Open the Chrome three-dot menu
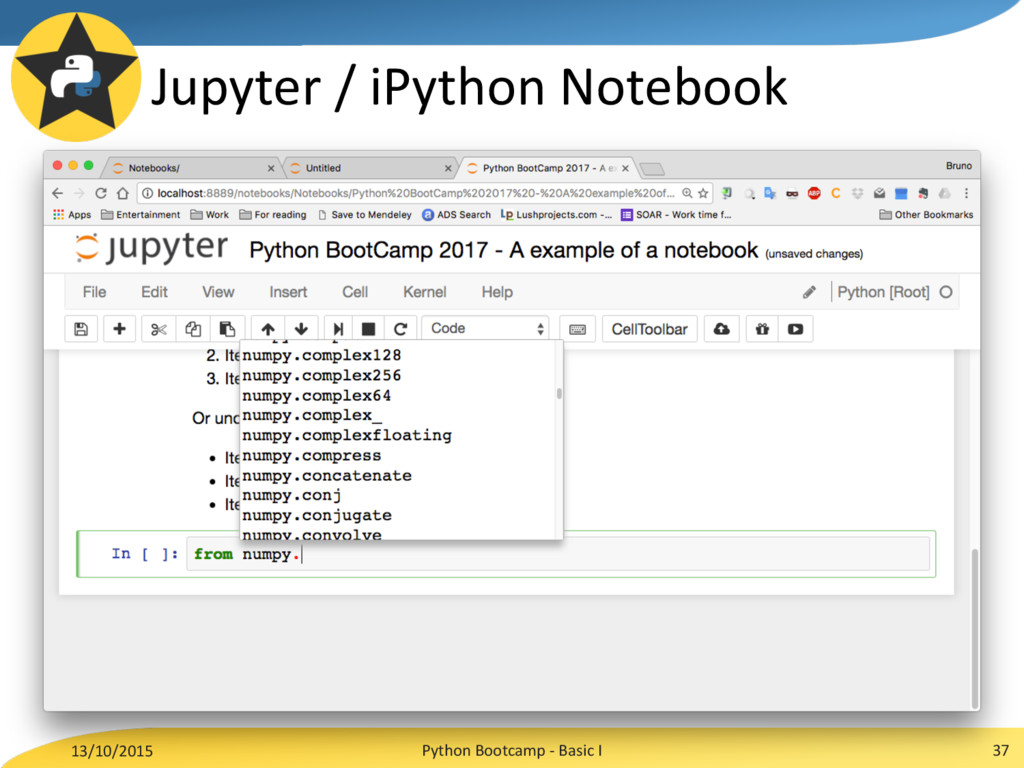The image size is (1024, 768). [967, 193]
